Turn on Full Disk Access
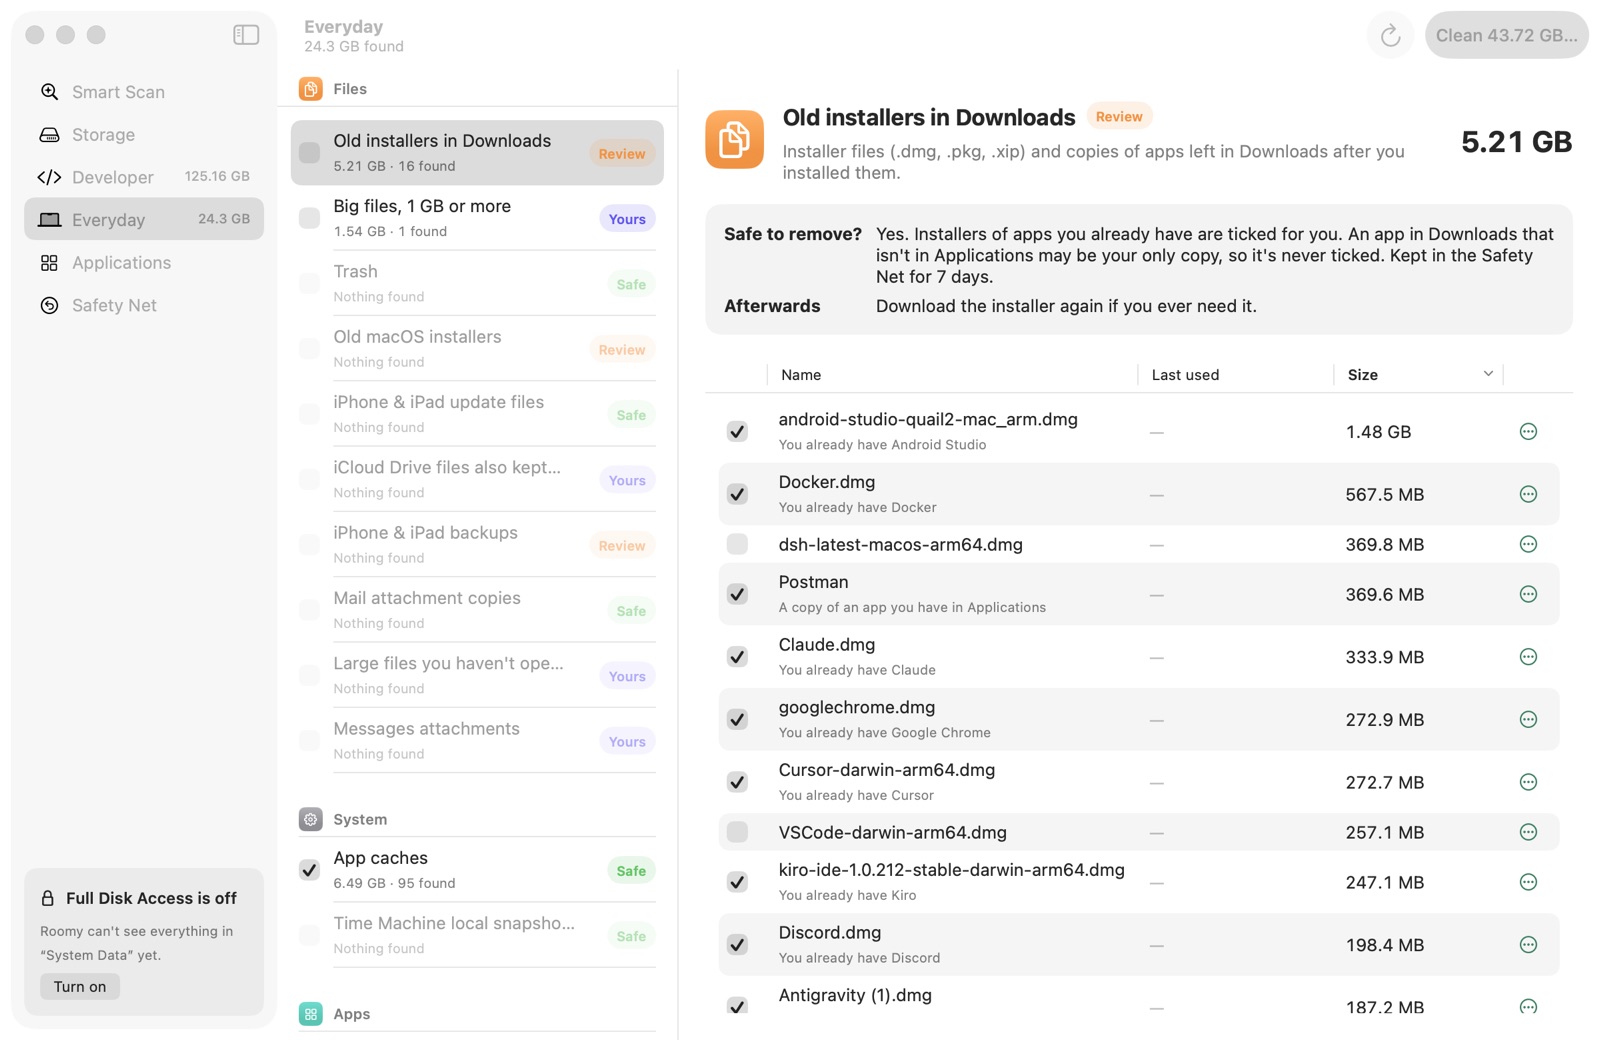Image resolution: width=1600 pixels, height=1040 pixels. (x=80, y=987)
